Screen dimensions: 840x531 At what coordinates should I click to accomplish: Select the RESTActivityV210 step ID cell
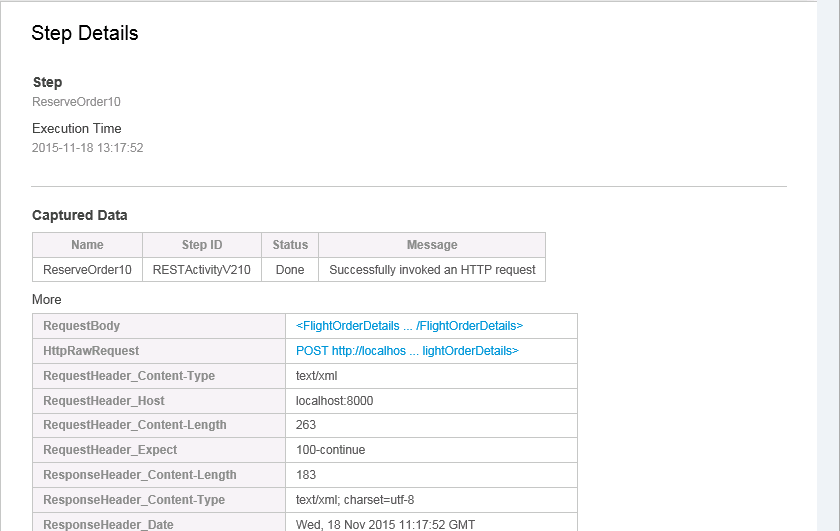point(202,270)
